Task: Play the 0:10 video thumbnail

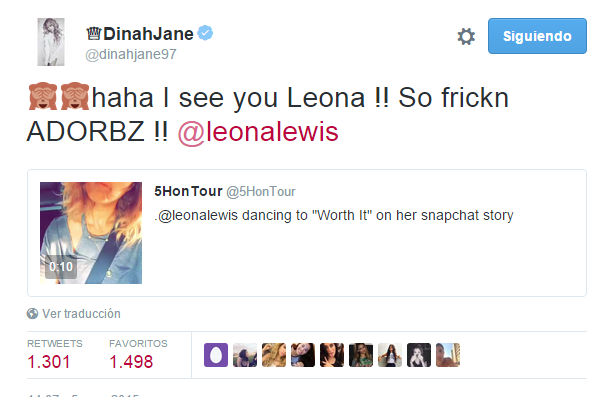Action: click(x=91, y=233)
